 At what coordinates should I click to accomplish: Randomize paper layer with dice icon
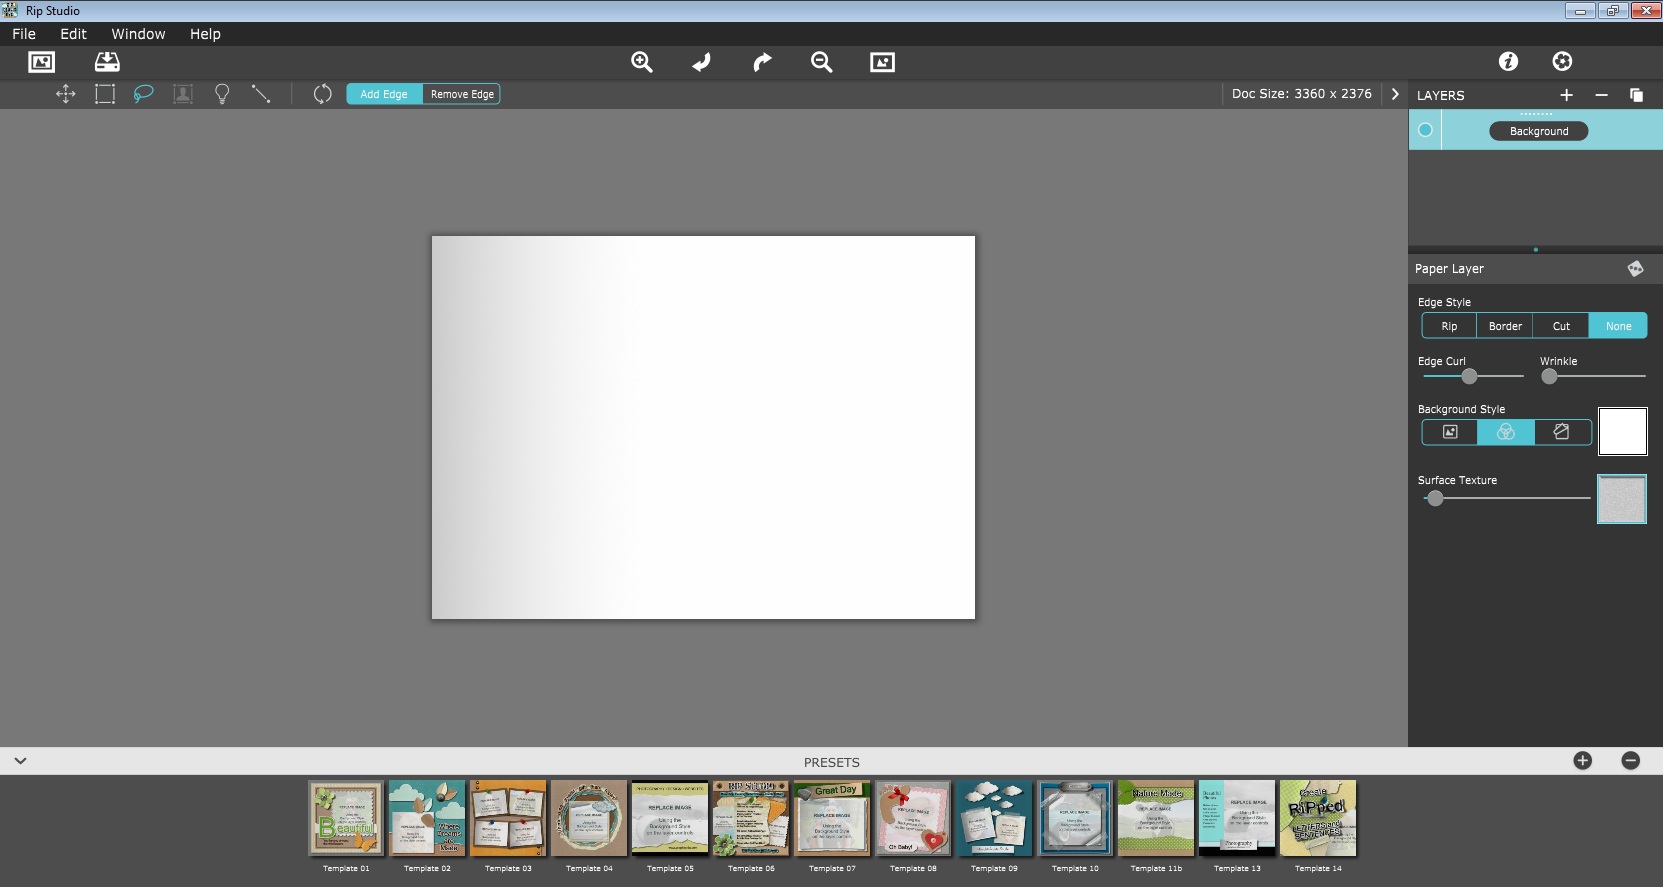[x=1635, y=269]
